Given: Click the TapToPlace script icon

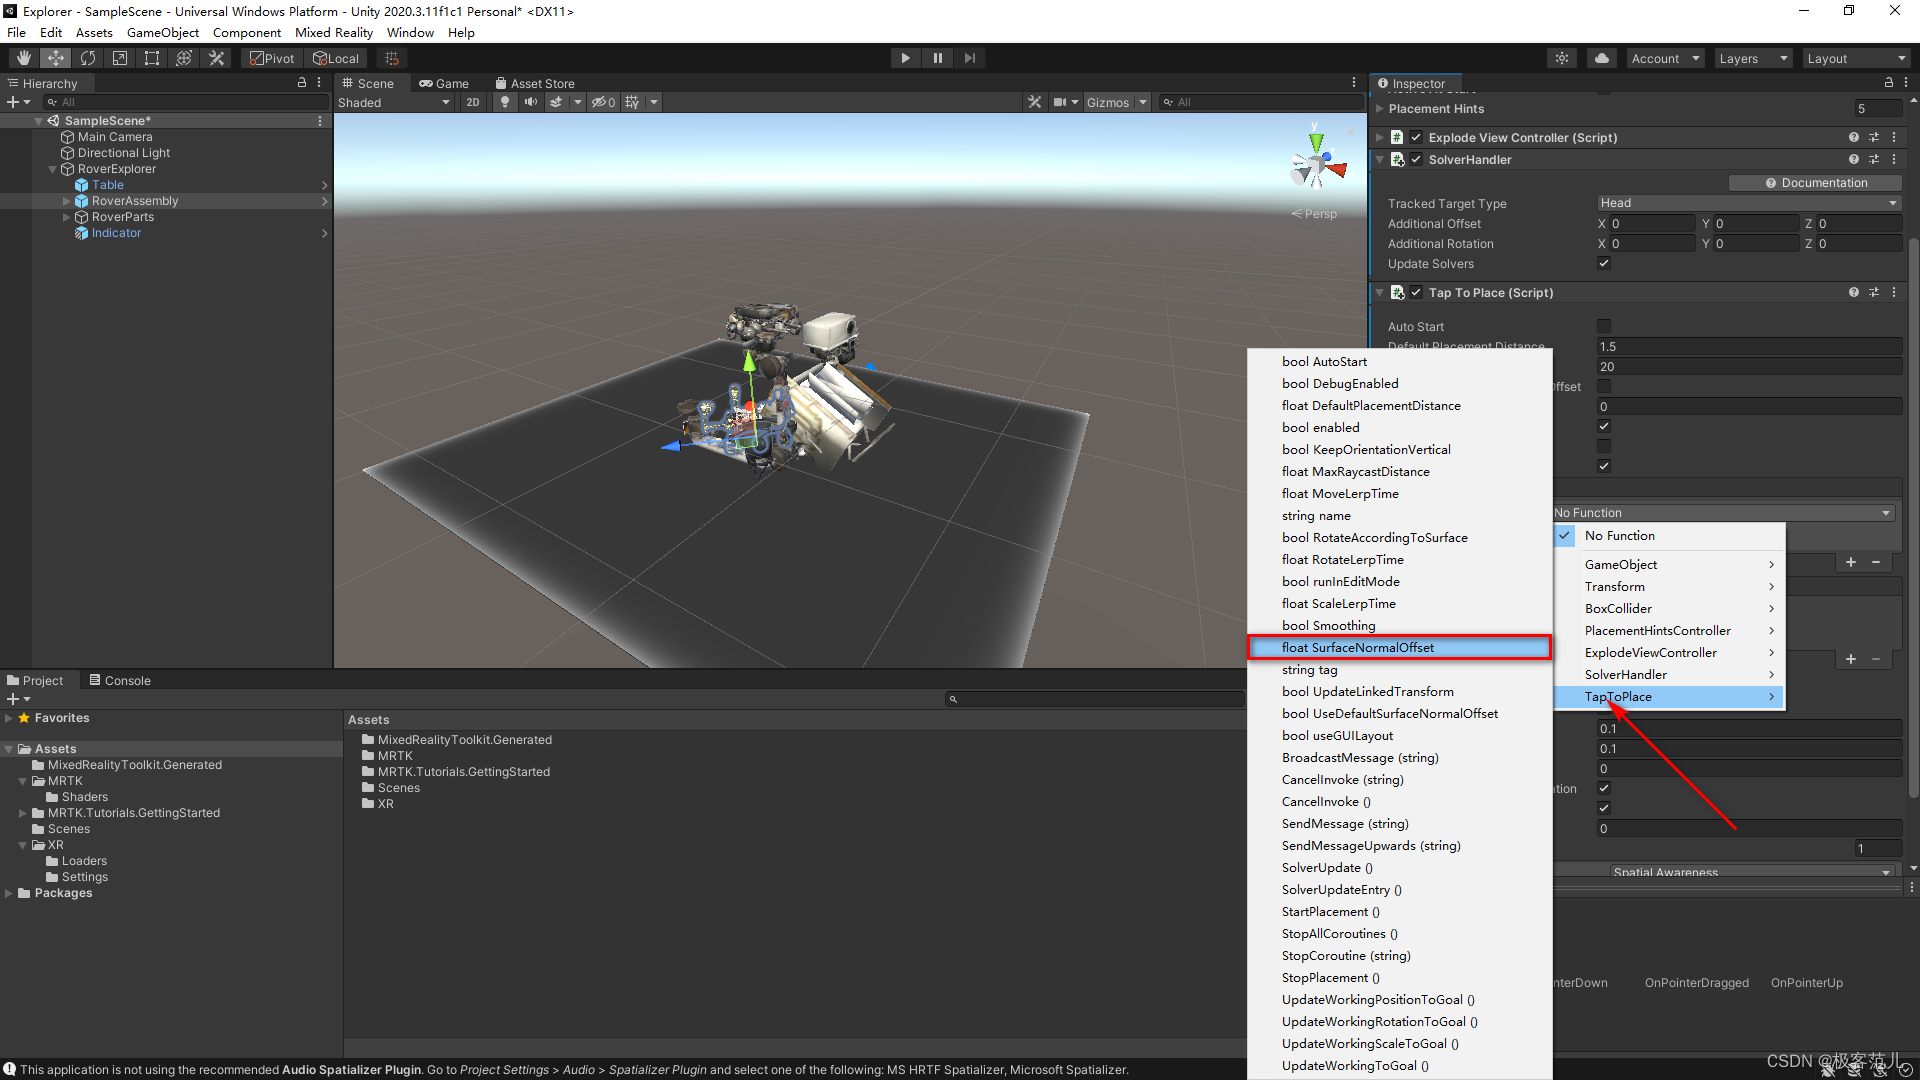Looking at the screenshot, I should coord(1402,291).
